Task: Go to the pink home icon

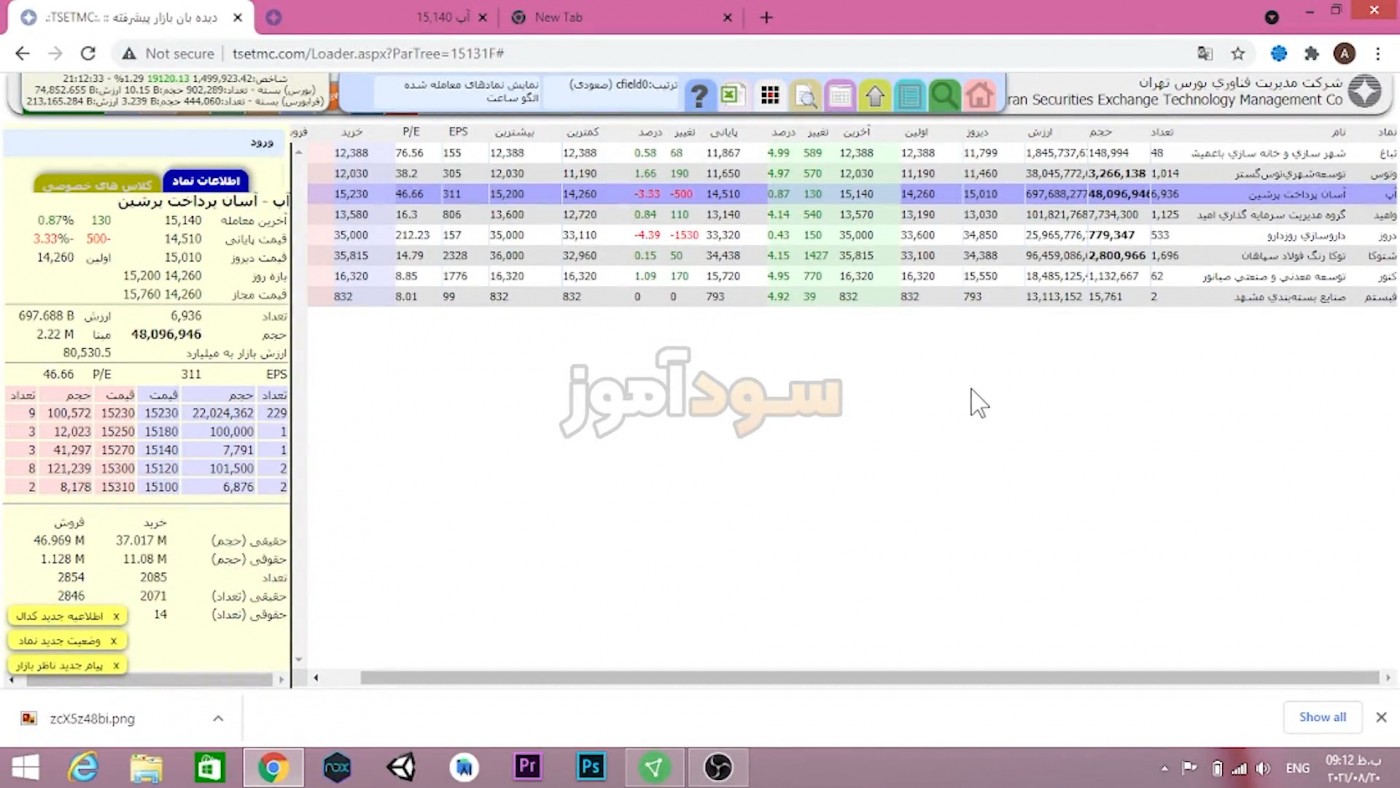Action: pyautogui.click(x=979, y=96)
